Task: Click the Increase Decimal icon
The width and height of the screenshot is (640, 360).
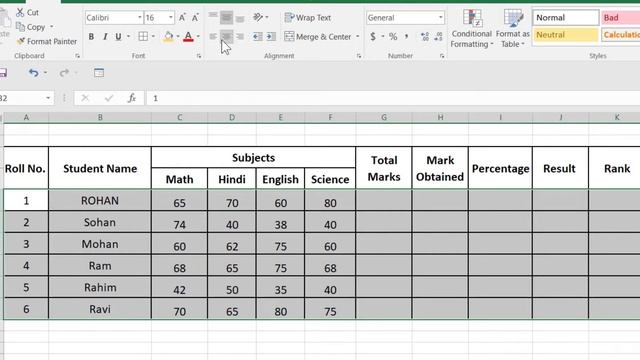Action: tap(425, 37)
